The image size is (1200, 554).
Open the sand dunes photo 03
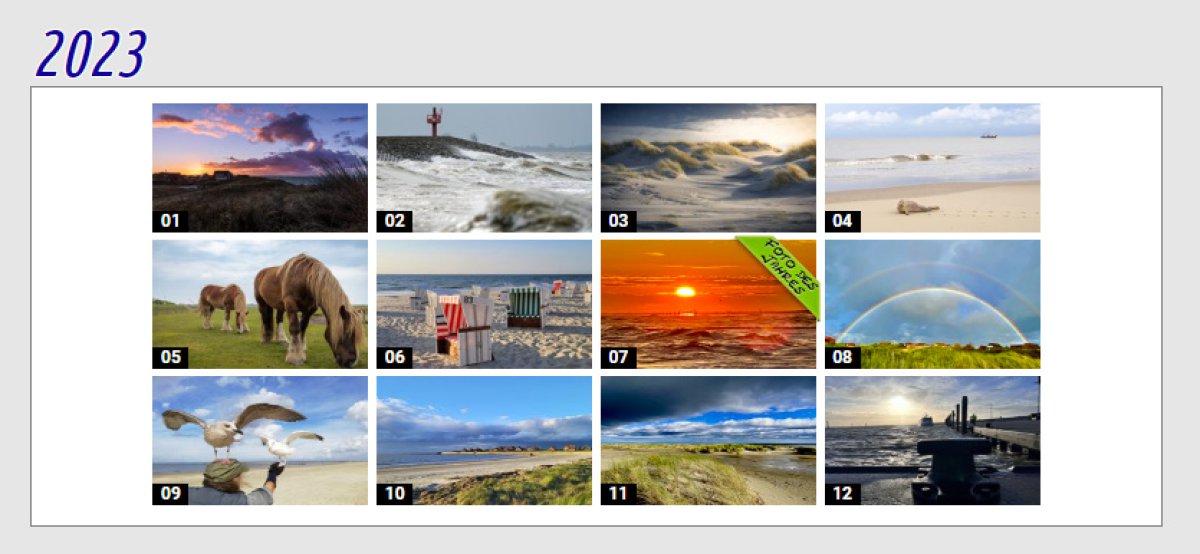[x=708, y=168]
